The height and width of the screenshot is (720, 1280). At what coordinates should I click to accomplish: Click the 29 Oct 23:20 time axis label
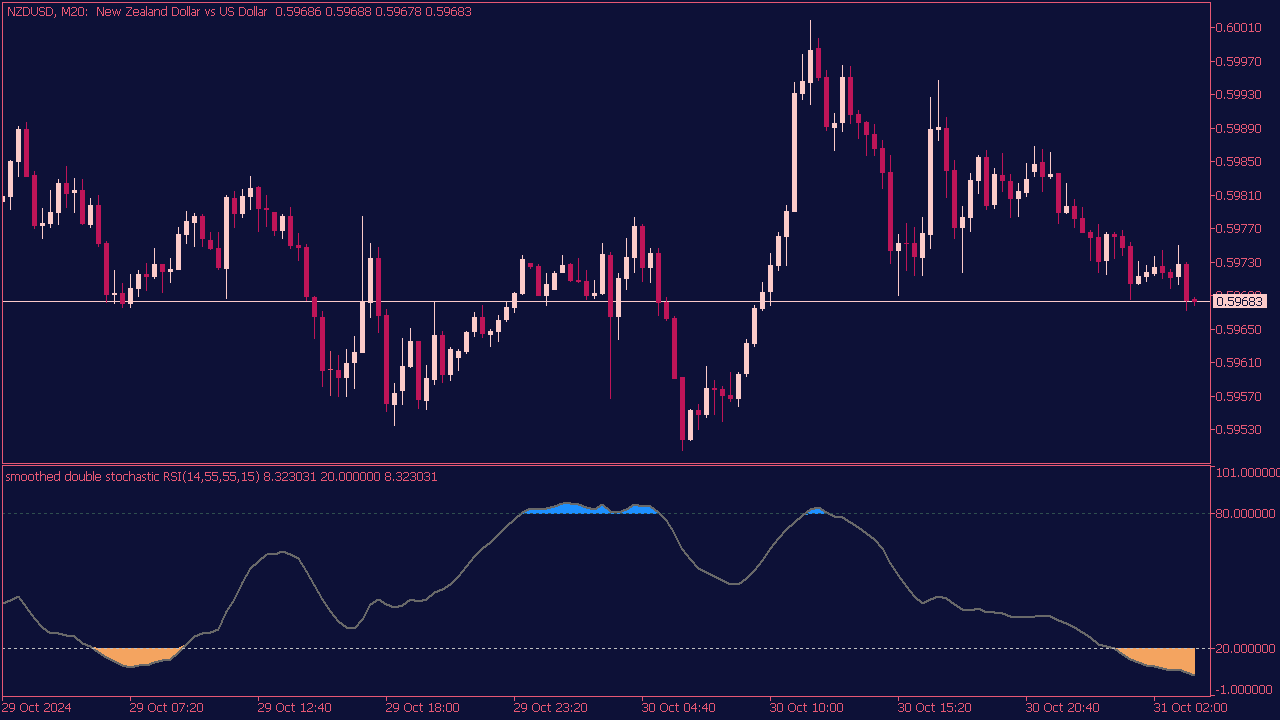pyautogui.click(x=551, y=707)
